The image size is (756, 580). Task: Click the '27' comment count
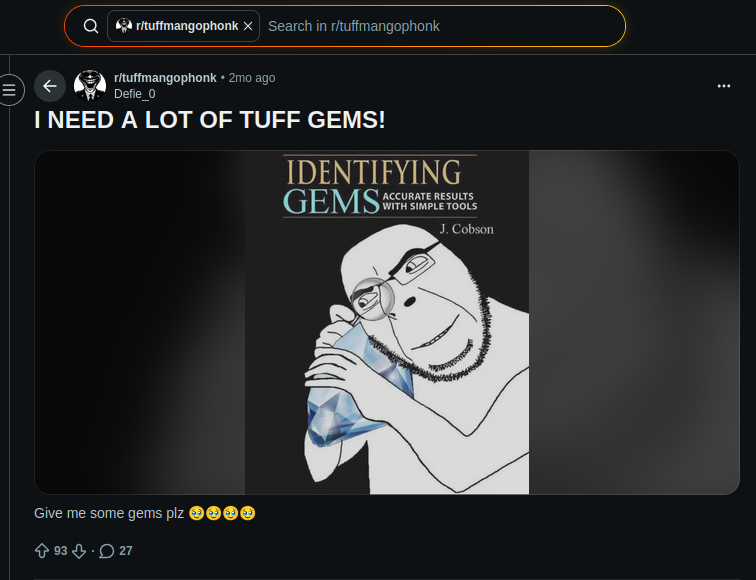[x=126, y=550]
